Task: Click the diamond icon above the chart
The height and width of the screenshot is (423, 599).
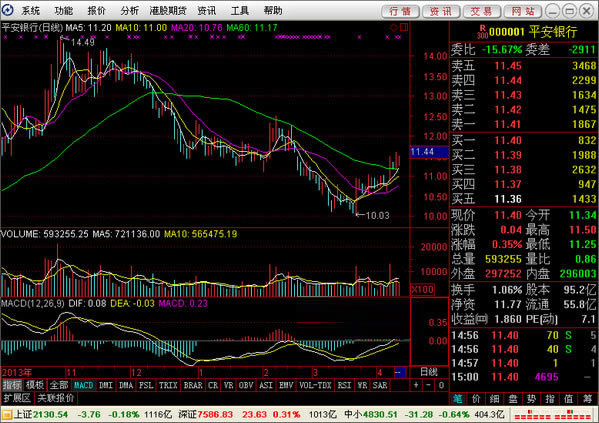Action: 394,28
